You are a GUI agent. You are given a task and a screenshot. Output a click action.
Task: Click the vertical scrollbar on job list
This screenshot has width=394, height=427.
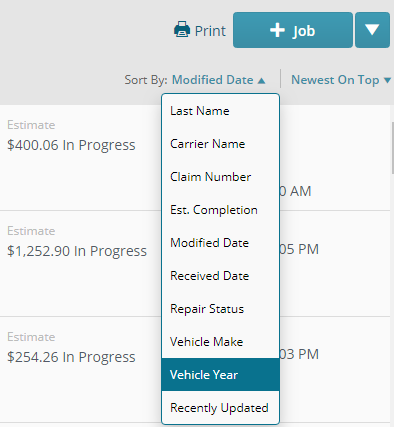point(393,147)
